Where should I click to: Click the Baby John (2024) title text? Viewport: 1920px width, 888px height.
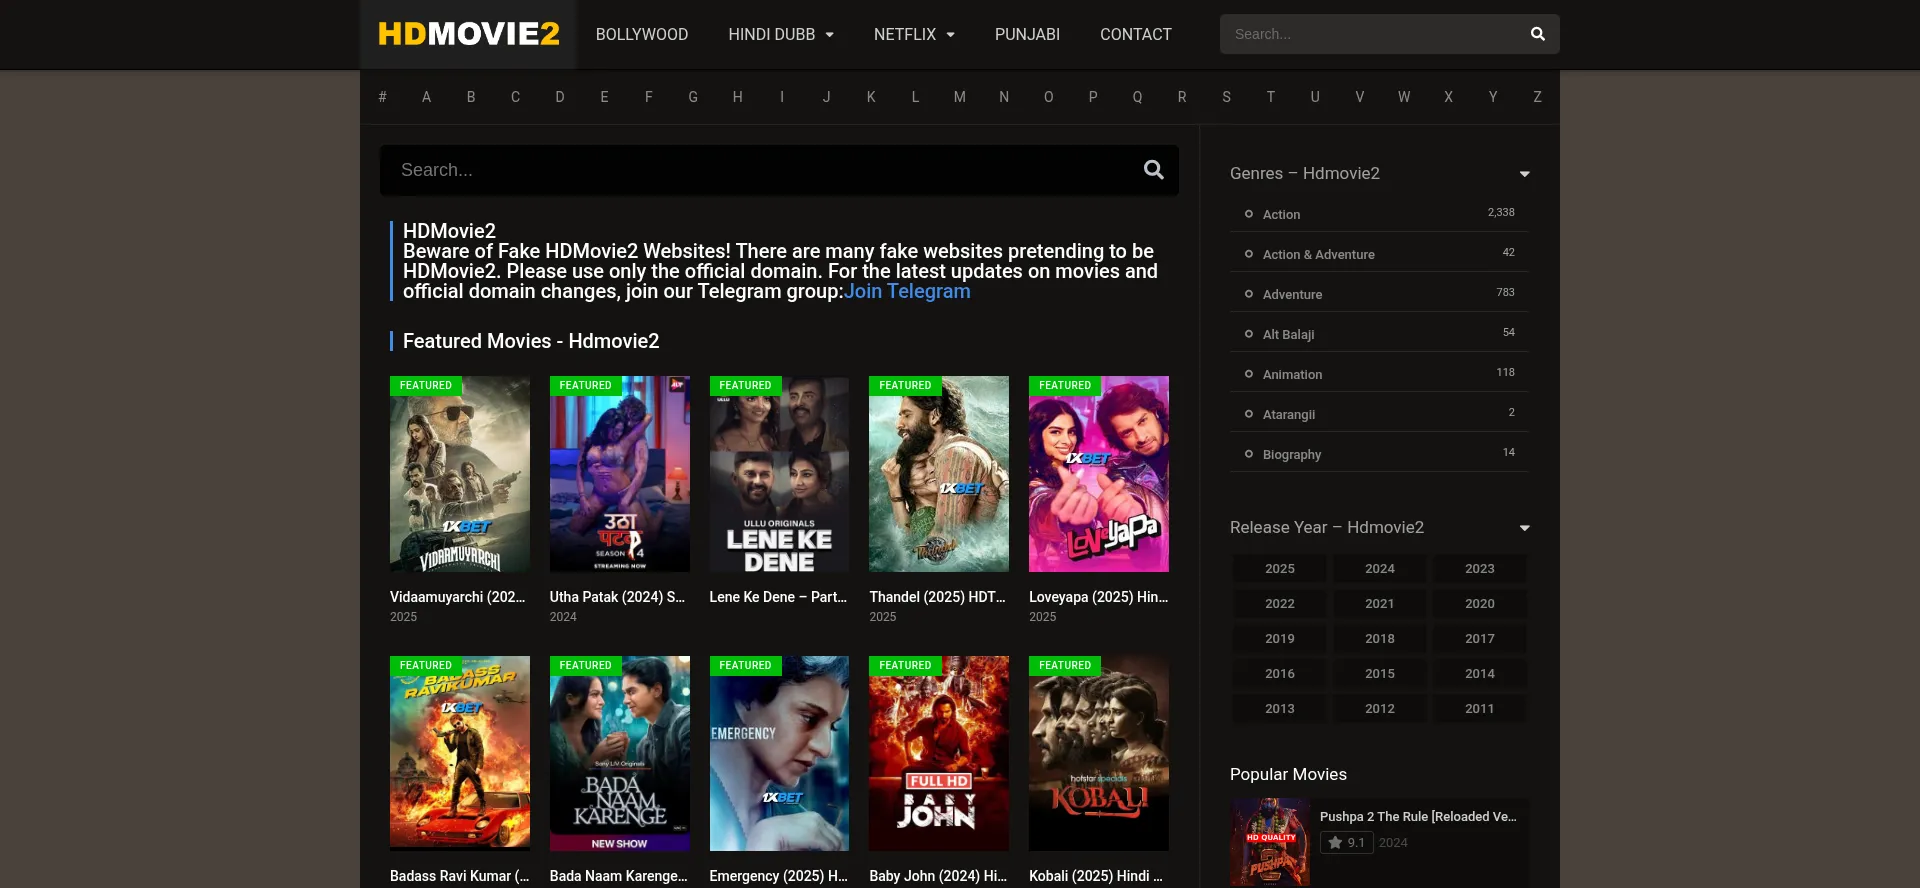coord(938,876)
